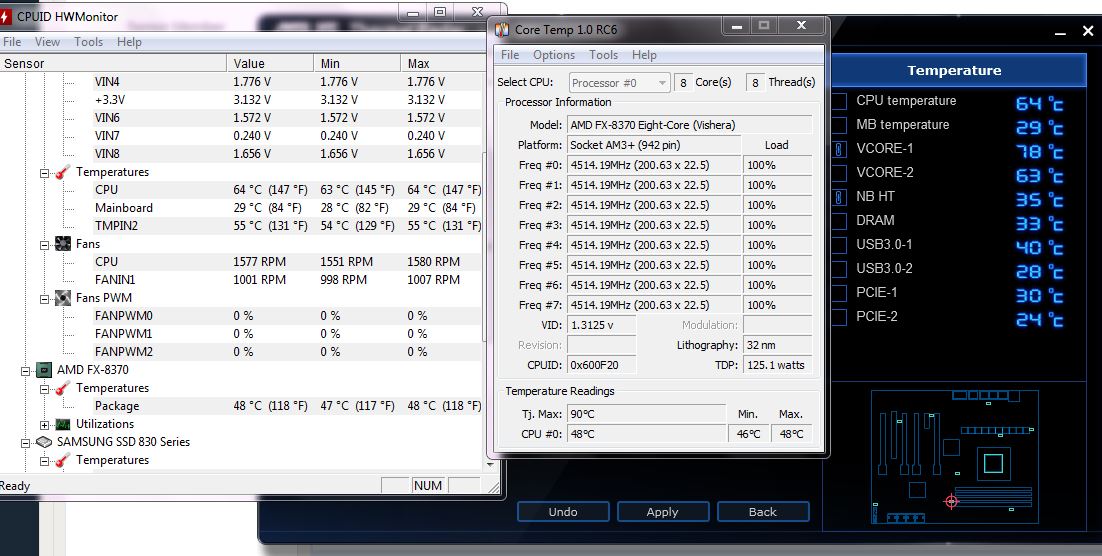Toggle the PCIE-1 checkbox
1102x556 pixels.
[839, 292]
